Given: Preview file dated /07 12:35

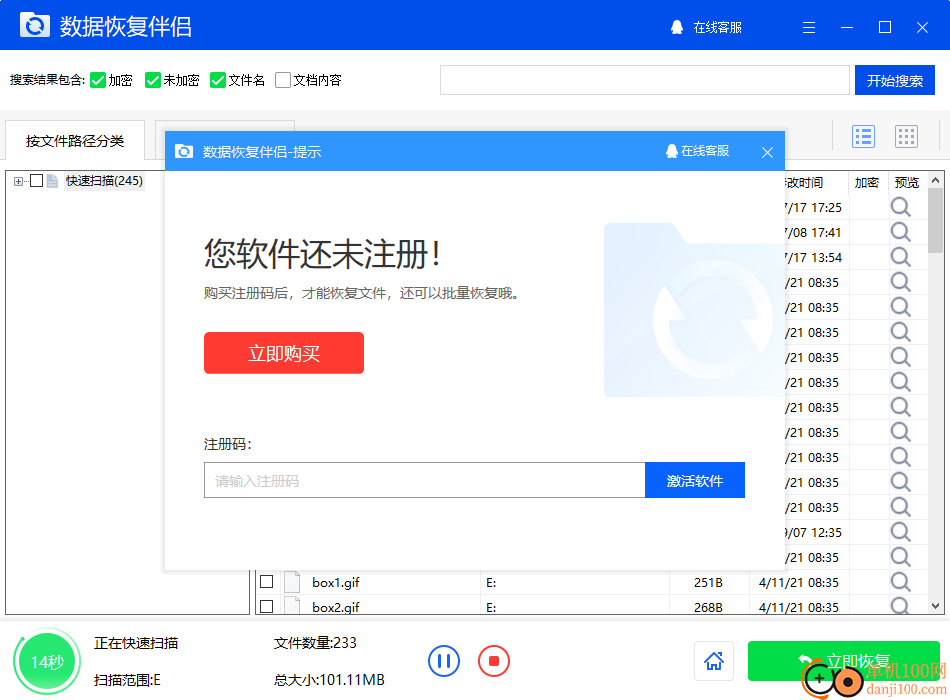Looking at the screenshot, I should (900, 532).
